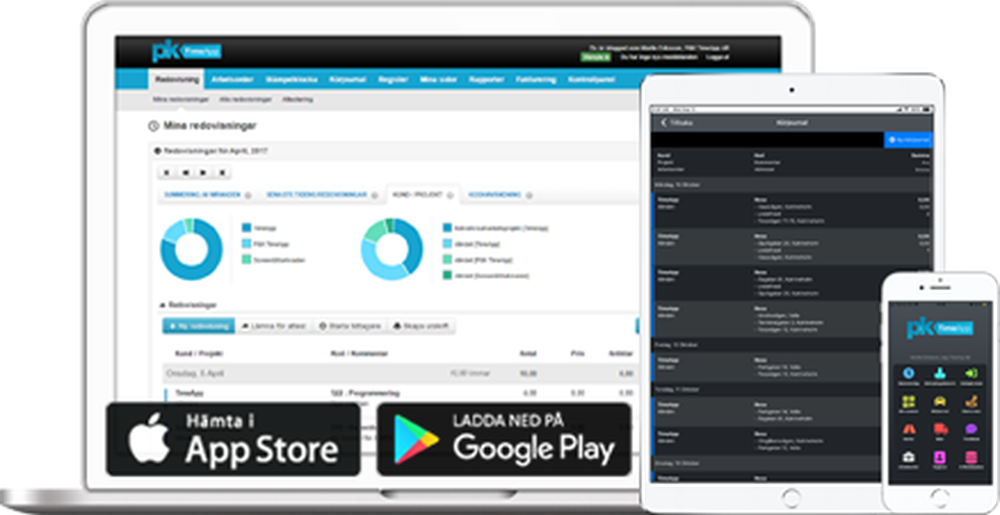Tap the phone home button
Viewport: 1000px width, 515px height.
click(x=940, y=498)
